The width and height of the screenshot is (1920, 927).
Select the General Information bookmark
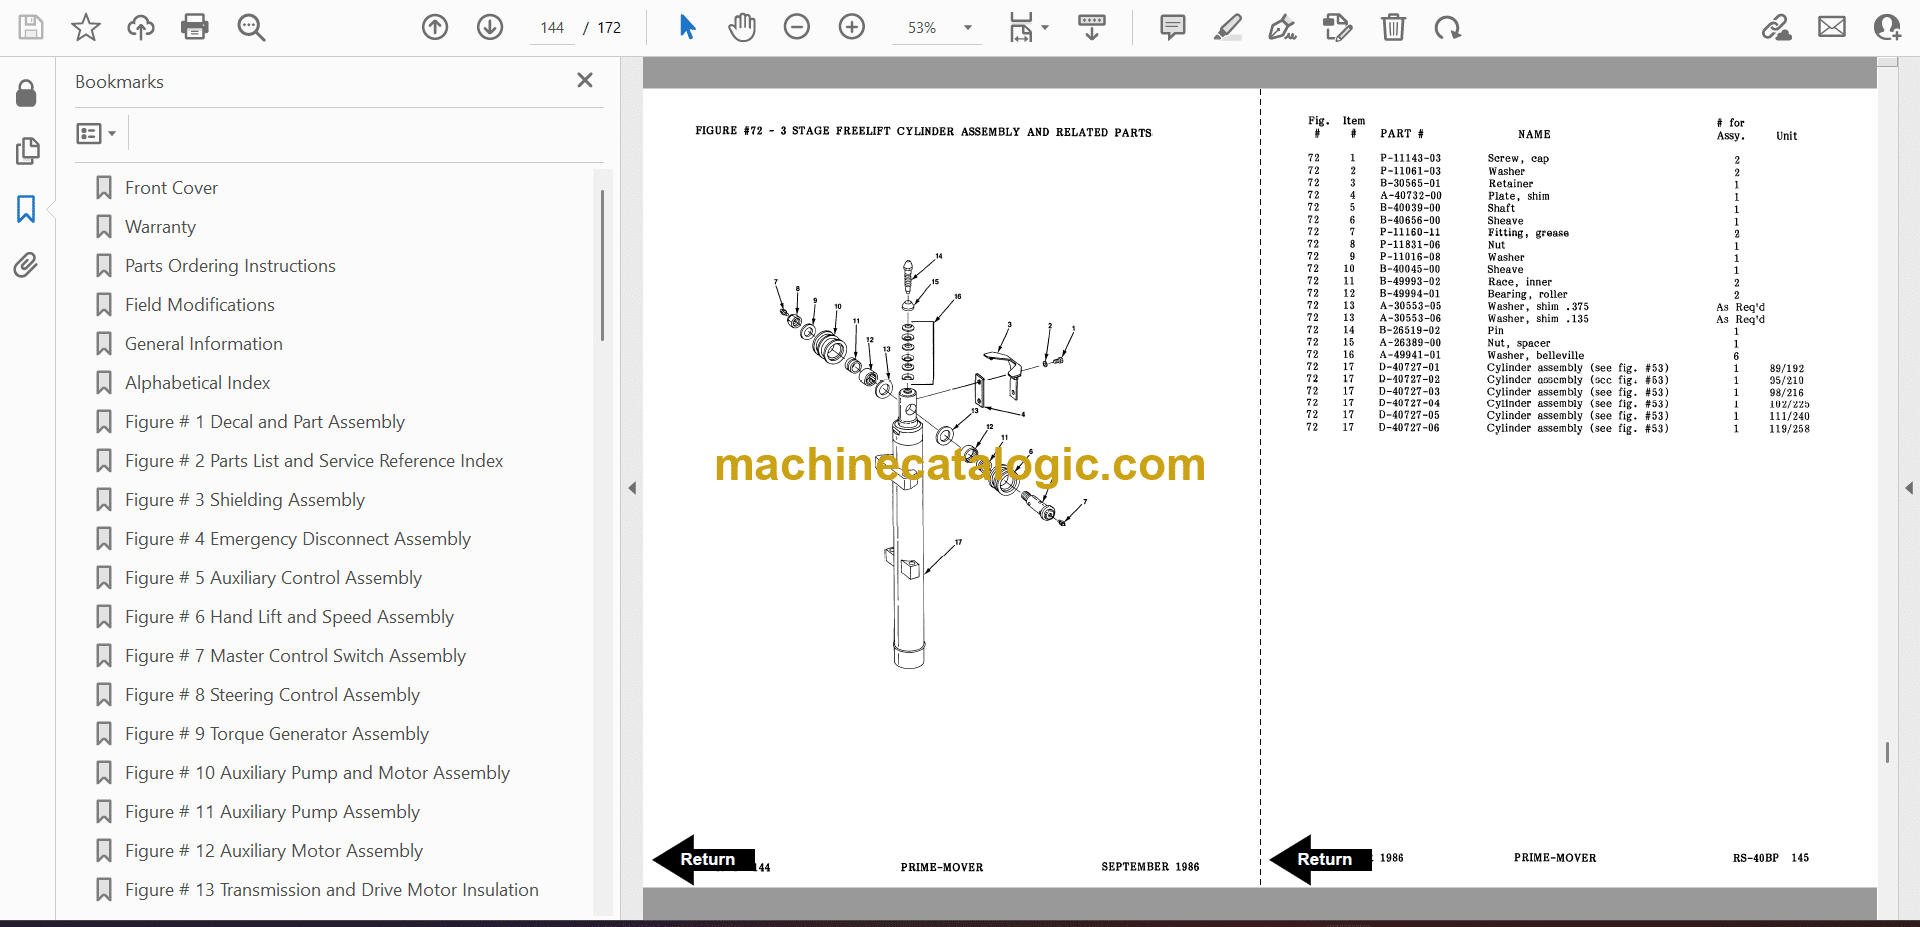pos(203,344)
